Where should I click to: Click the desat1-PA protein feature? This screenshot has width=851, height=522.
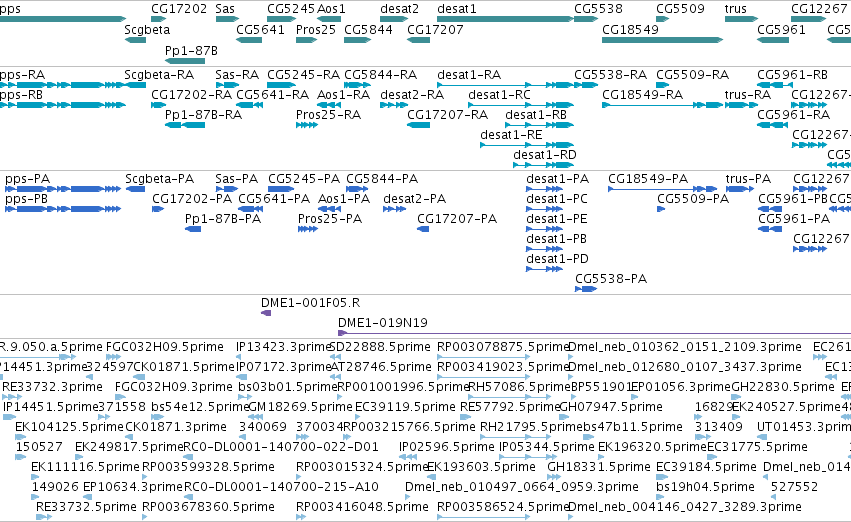[544, 189]
